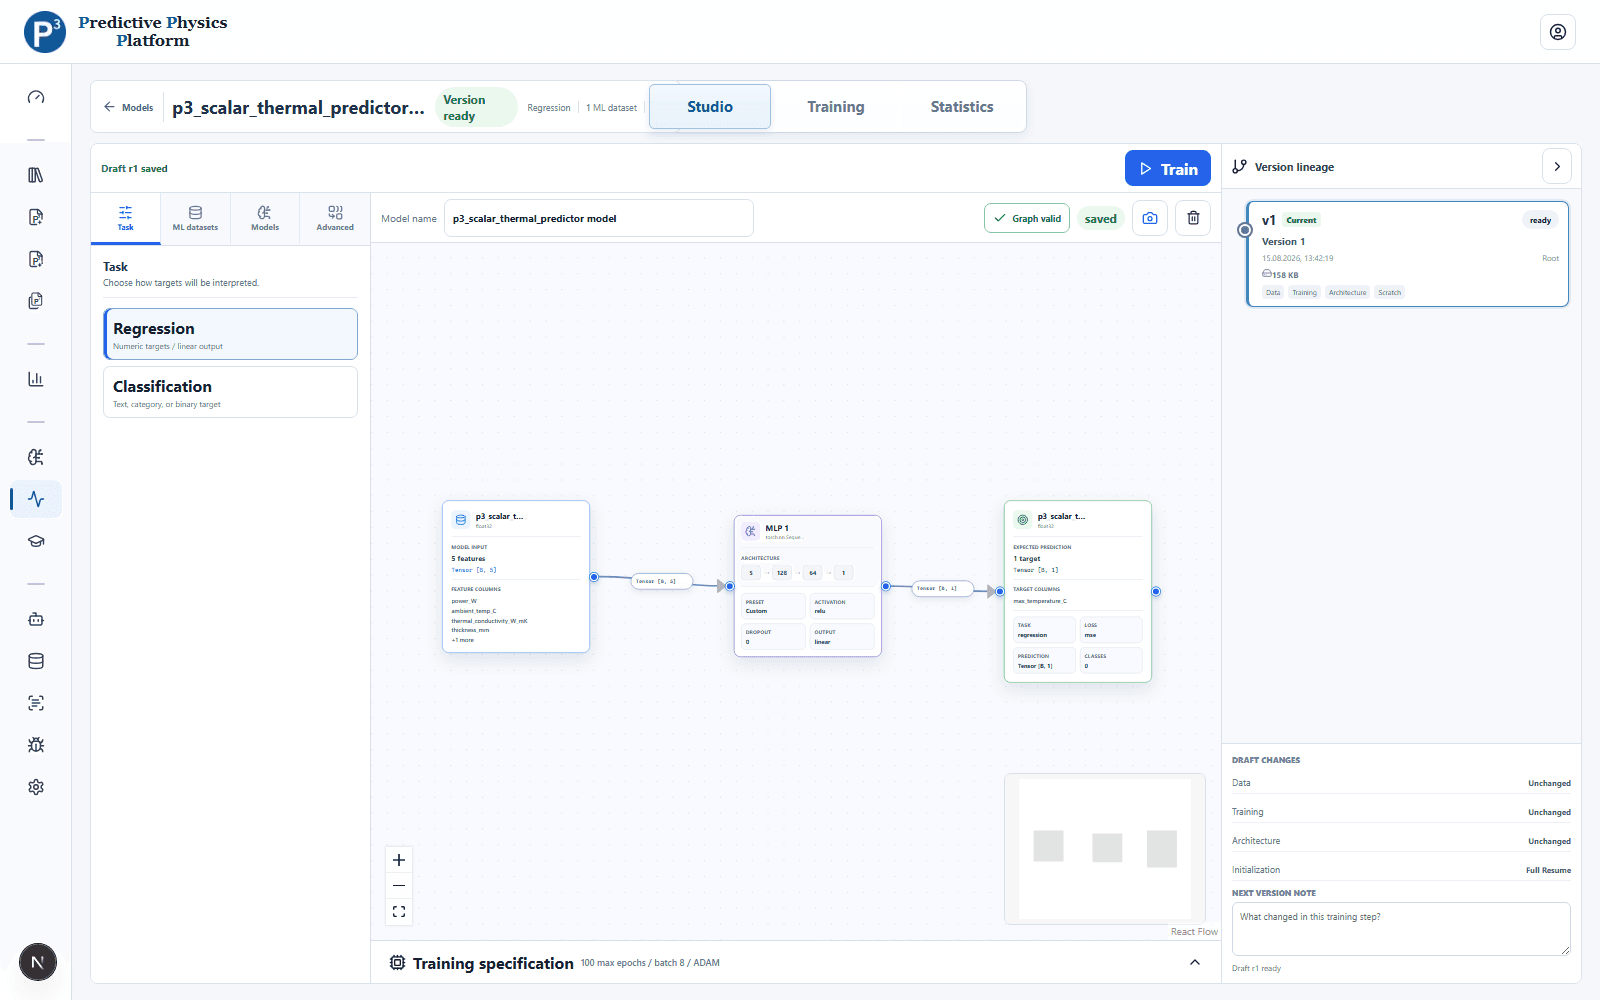Go back to Models list
1600x1000 pixels.
click(x=129, y=107)
